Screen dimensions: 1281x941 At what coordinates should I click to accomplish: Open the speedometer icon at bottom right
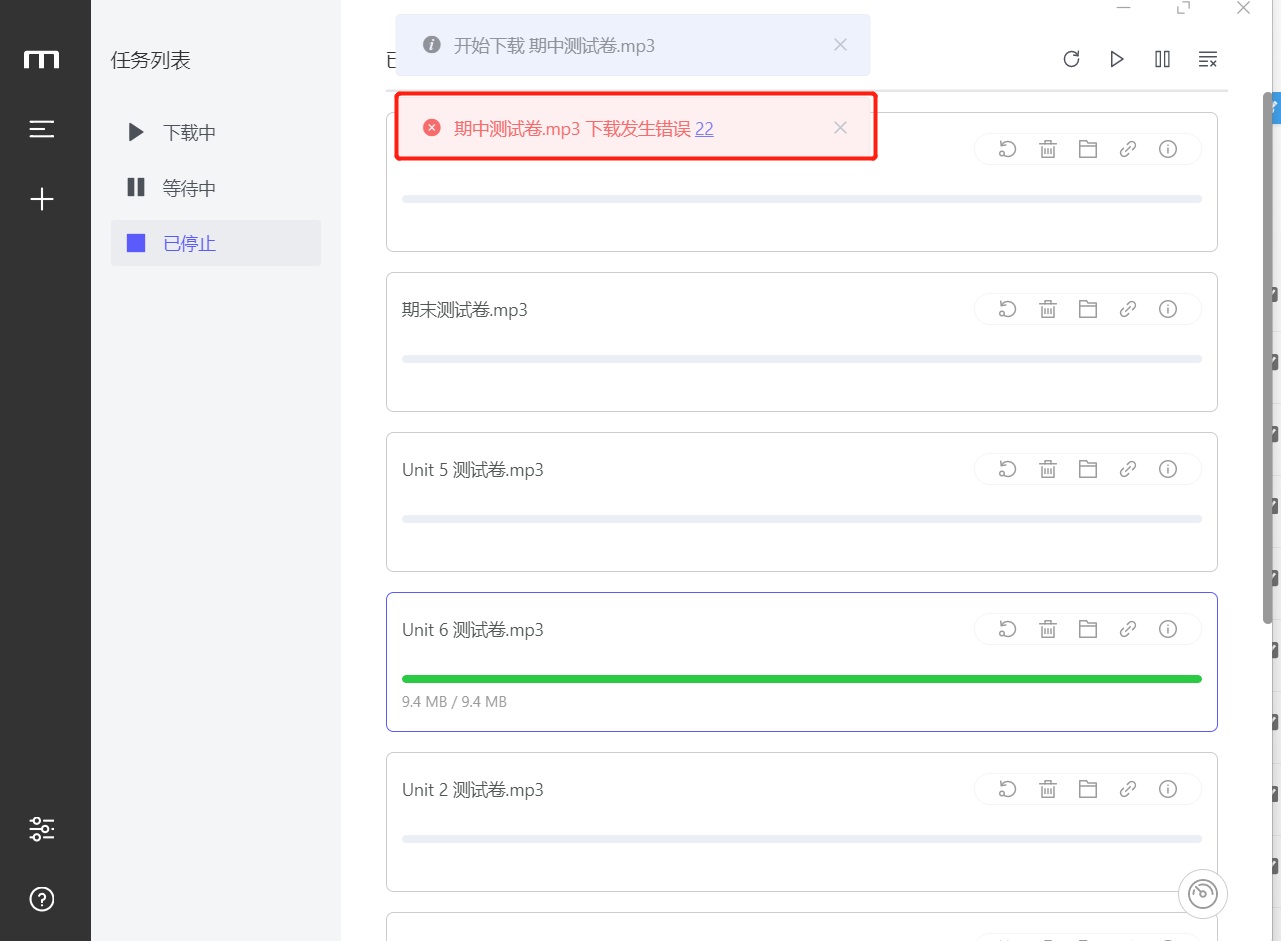pos(1203,894)
